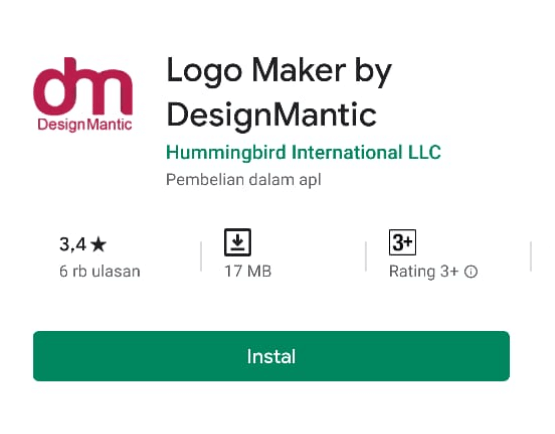Tap the DesignMantic wordmark under the logo
Image resolution: width=555 pixels, height=434 pixels.
[x=85, y=125]
